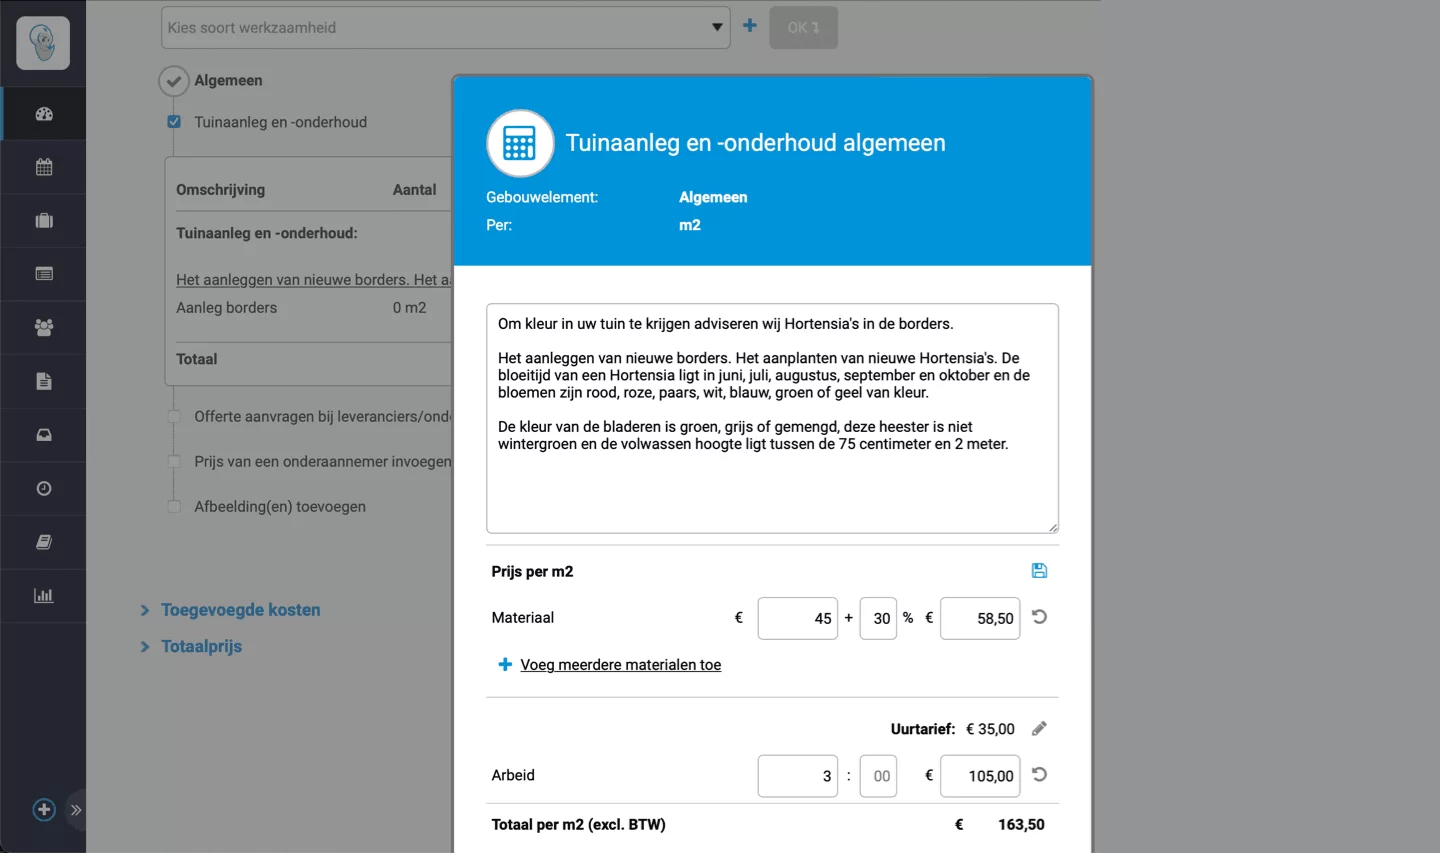The height and width of the screenshot is (853, 1440).
Task: Reset the Materiaal price with undo icon
Action: [1039, 617]
